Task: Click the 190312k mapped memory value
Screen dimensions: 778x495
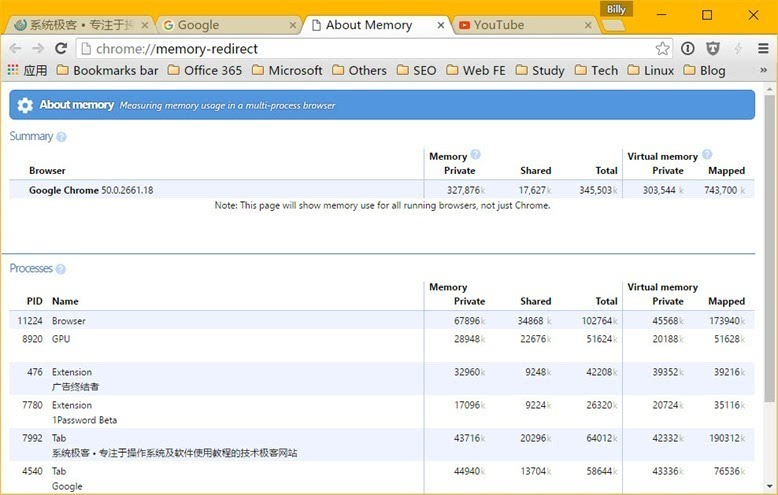Action: click(727, 438)
